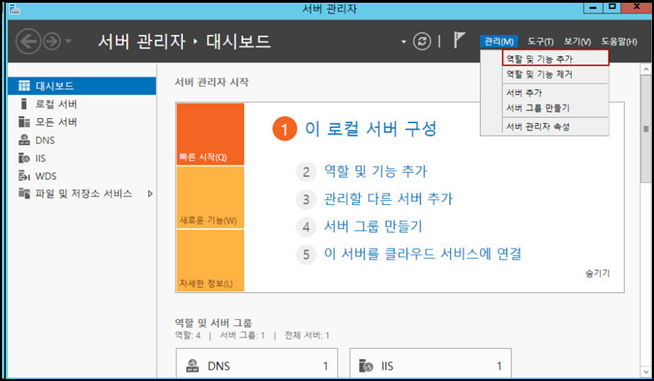Select 서버 그룹 만들기 in dropdown menu
The image size is (654, 381).
[556, 108]
